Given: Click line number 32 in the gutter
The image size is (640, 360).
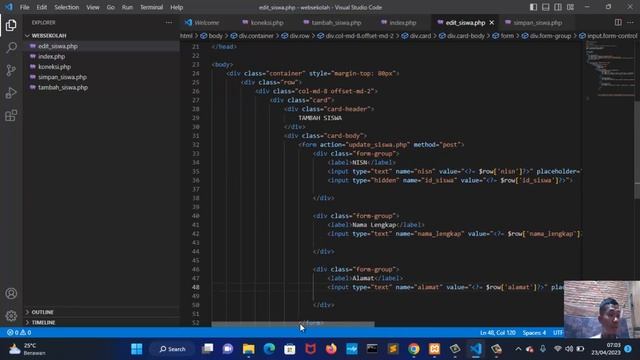Looking at the screenshot, I should (x=196, y=144).
